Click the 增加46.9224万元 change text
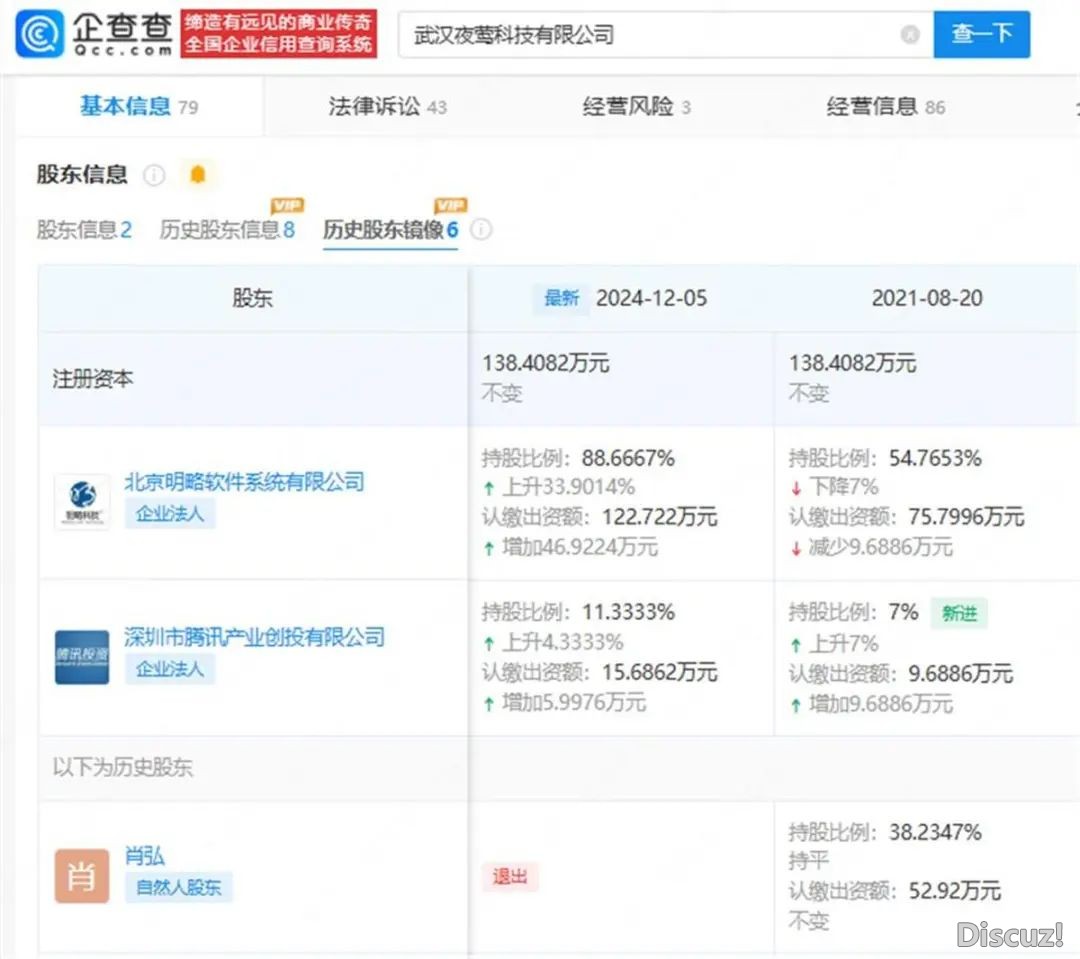The height and width of the screenshot is (959, 1080). [580, 547]
